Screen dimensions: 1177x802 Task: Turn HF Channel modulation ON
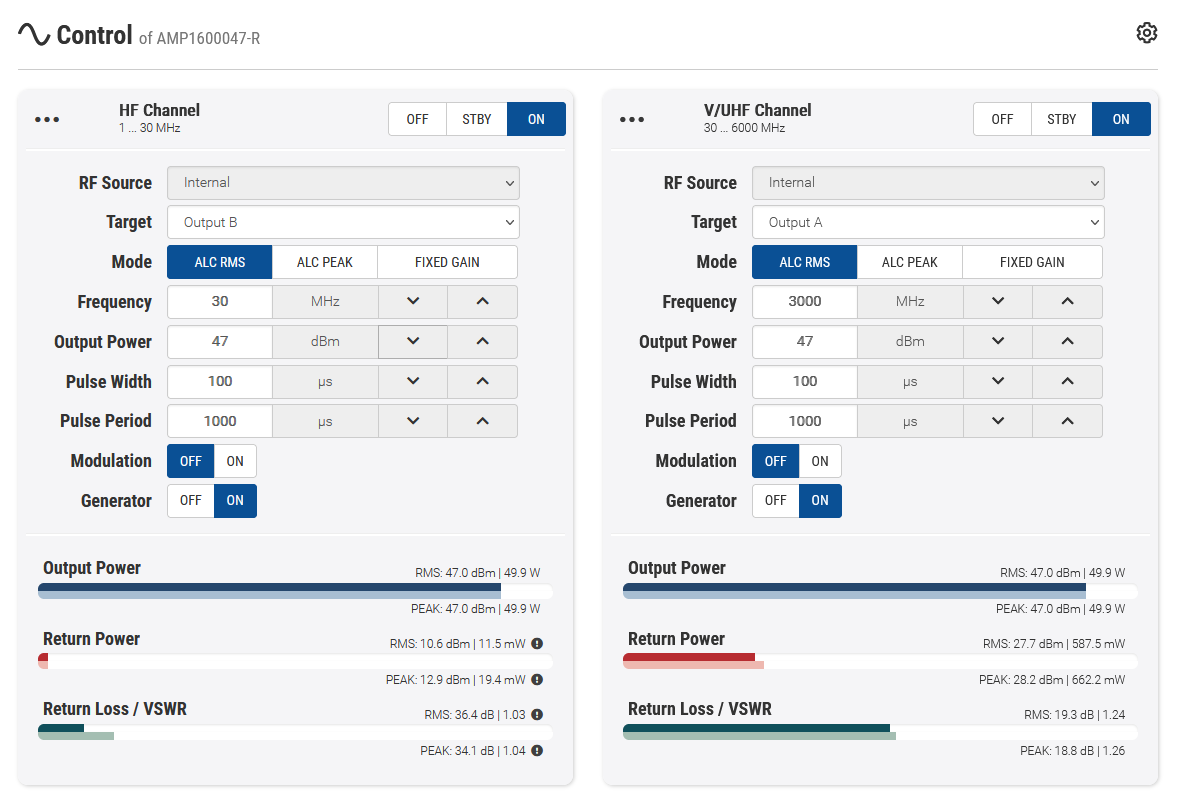point(235,461)
